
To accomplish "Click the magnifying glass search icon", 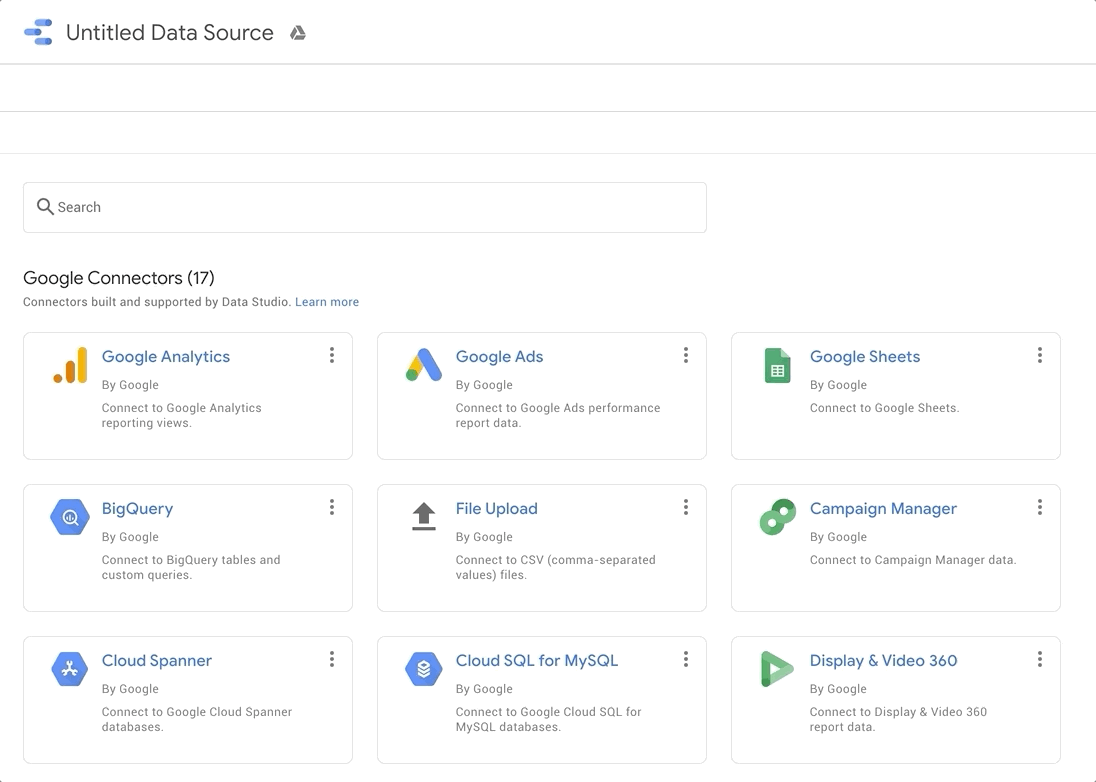I will pos(45,206).
